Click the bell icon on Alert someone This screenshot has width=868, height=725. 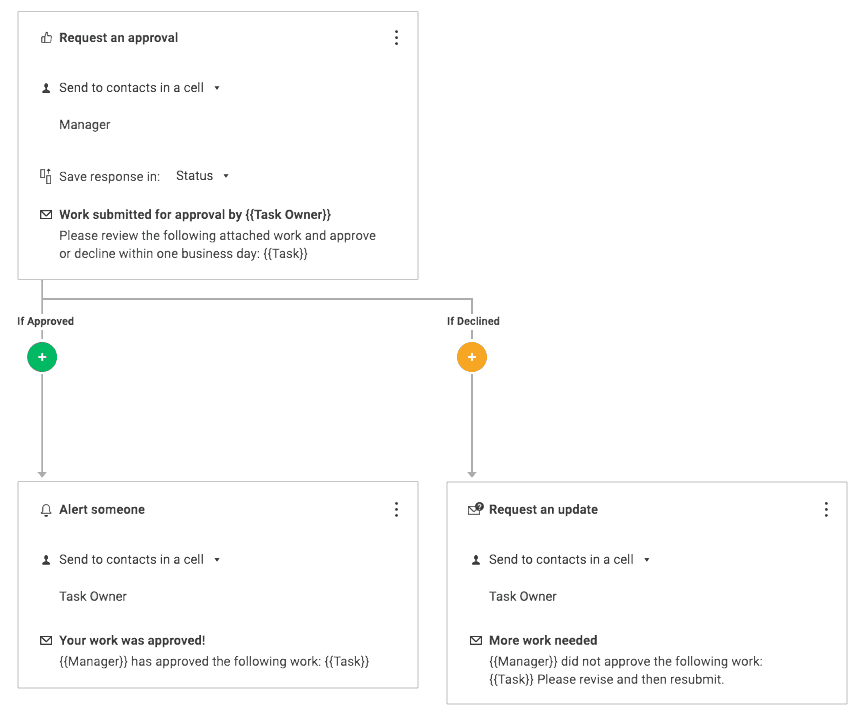coord(46,510)
